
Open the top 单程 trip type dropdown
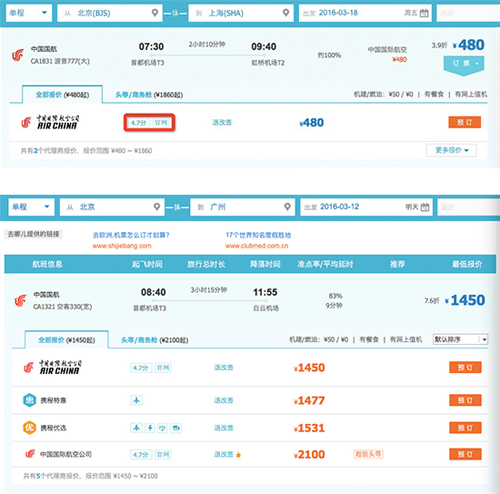pyautogui.click(x=29, y=13)
